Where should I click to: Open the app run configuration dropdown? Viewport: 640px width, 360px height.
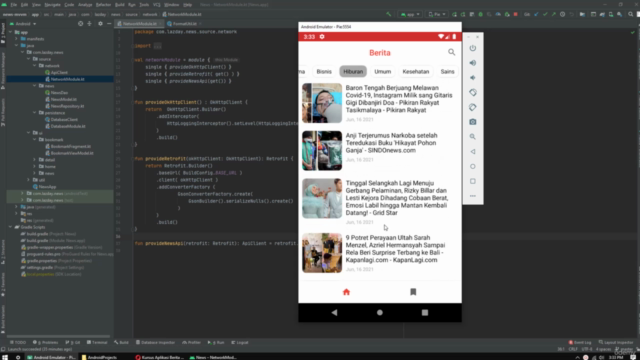(x=410, y=14)
